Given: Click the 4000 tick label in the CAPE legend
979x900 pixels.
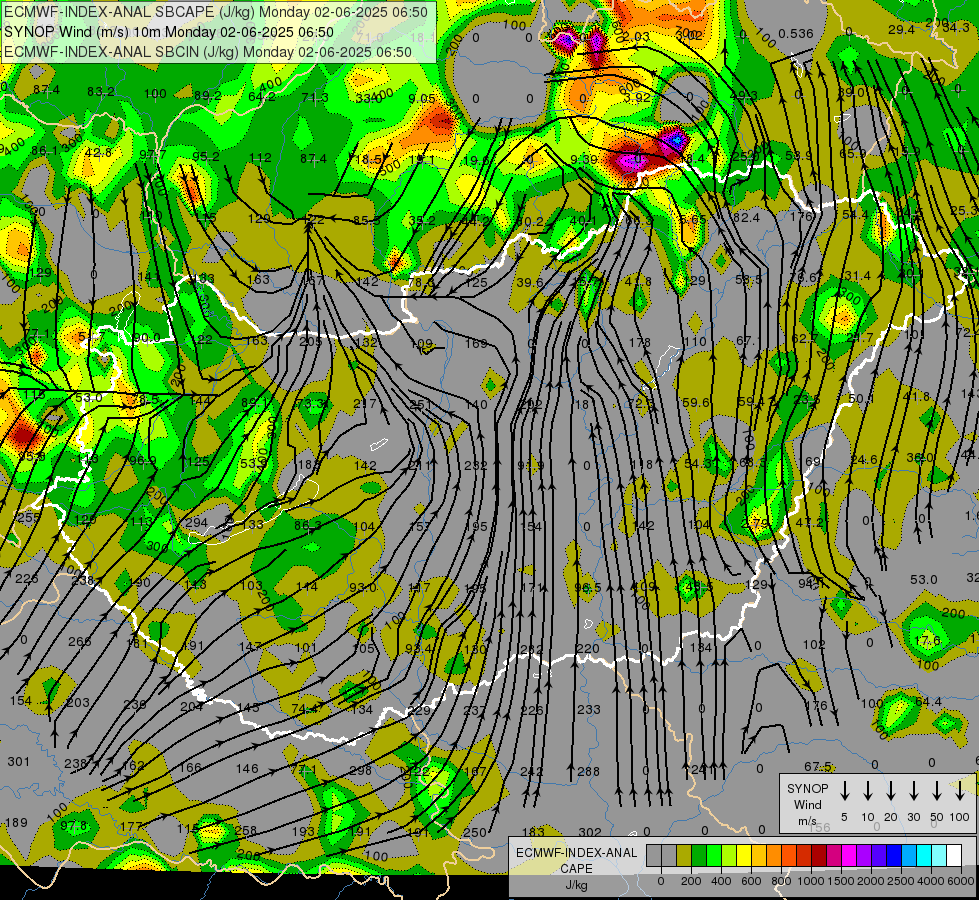Looking at the screenshot, I should (931, 881).
